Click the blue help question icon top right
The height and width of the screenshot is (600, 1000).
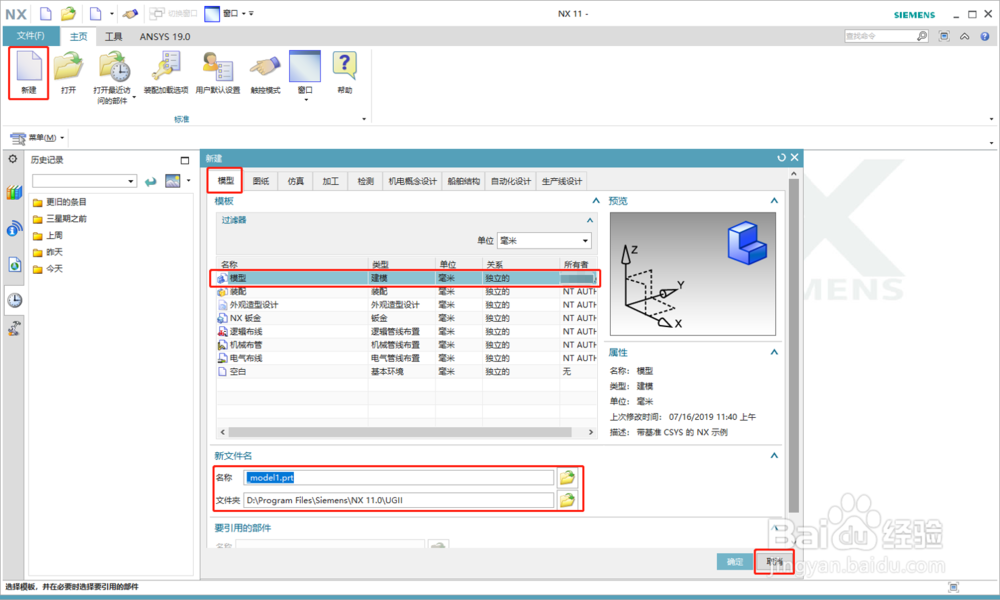985,36
